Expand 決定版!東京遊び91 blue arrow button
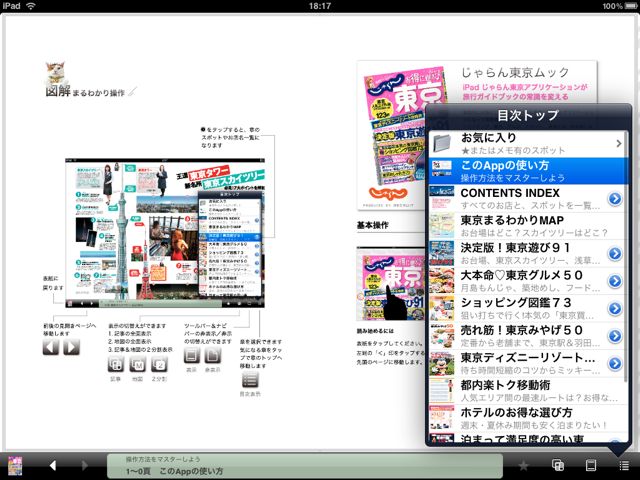 pos(615,253)
